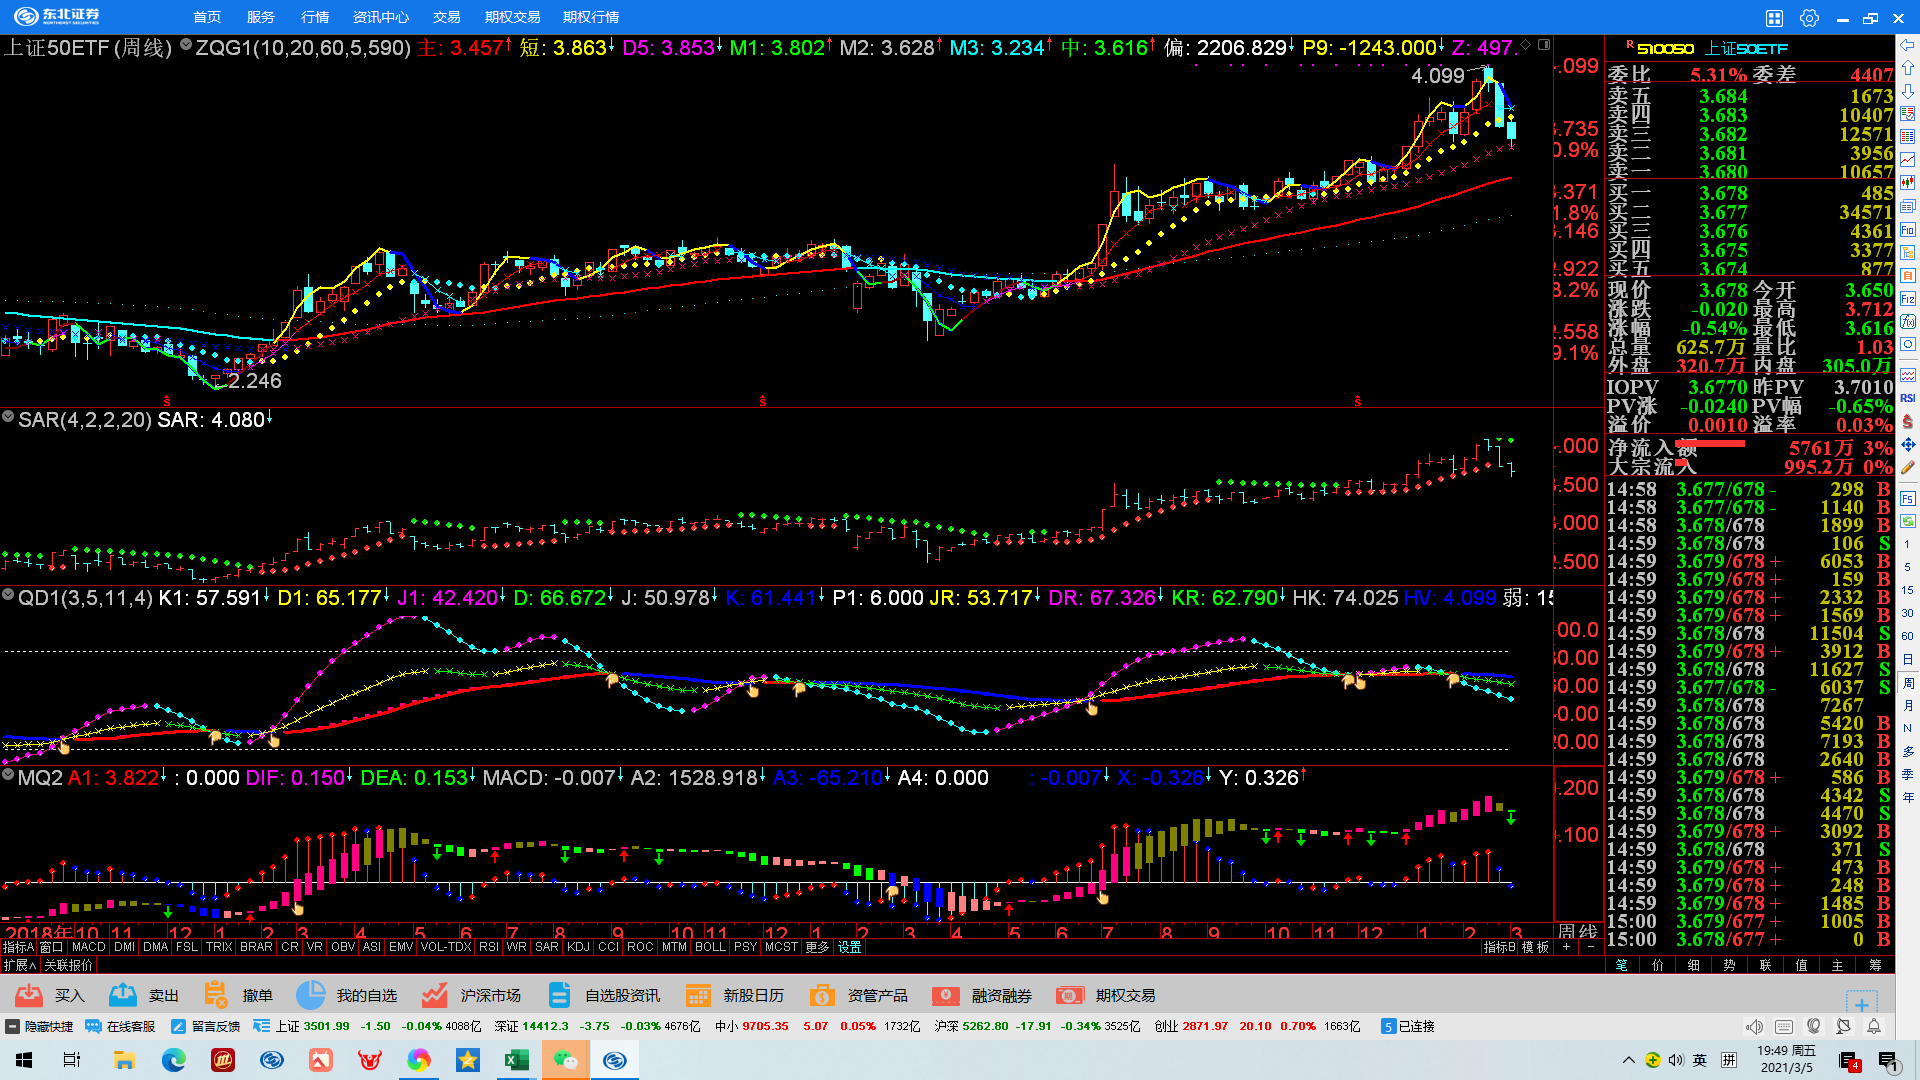
Task: Open settings gear in title bar
Action: 1809,18
